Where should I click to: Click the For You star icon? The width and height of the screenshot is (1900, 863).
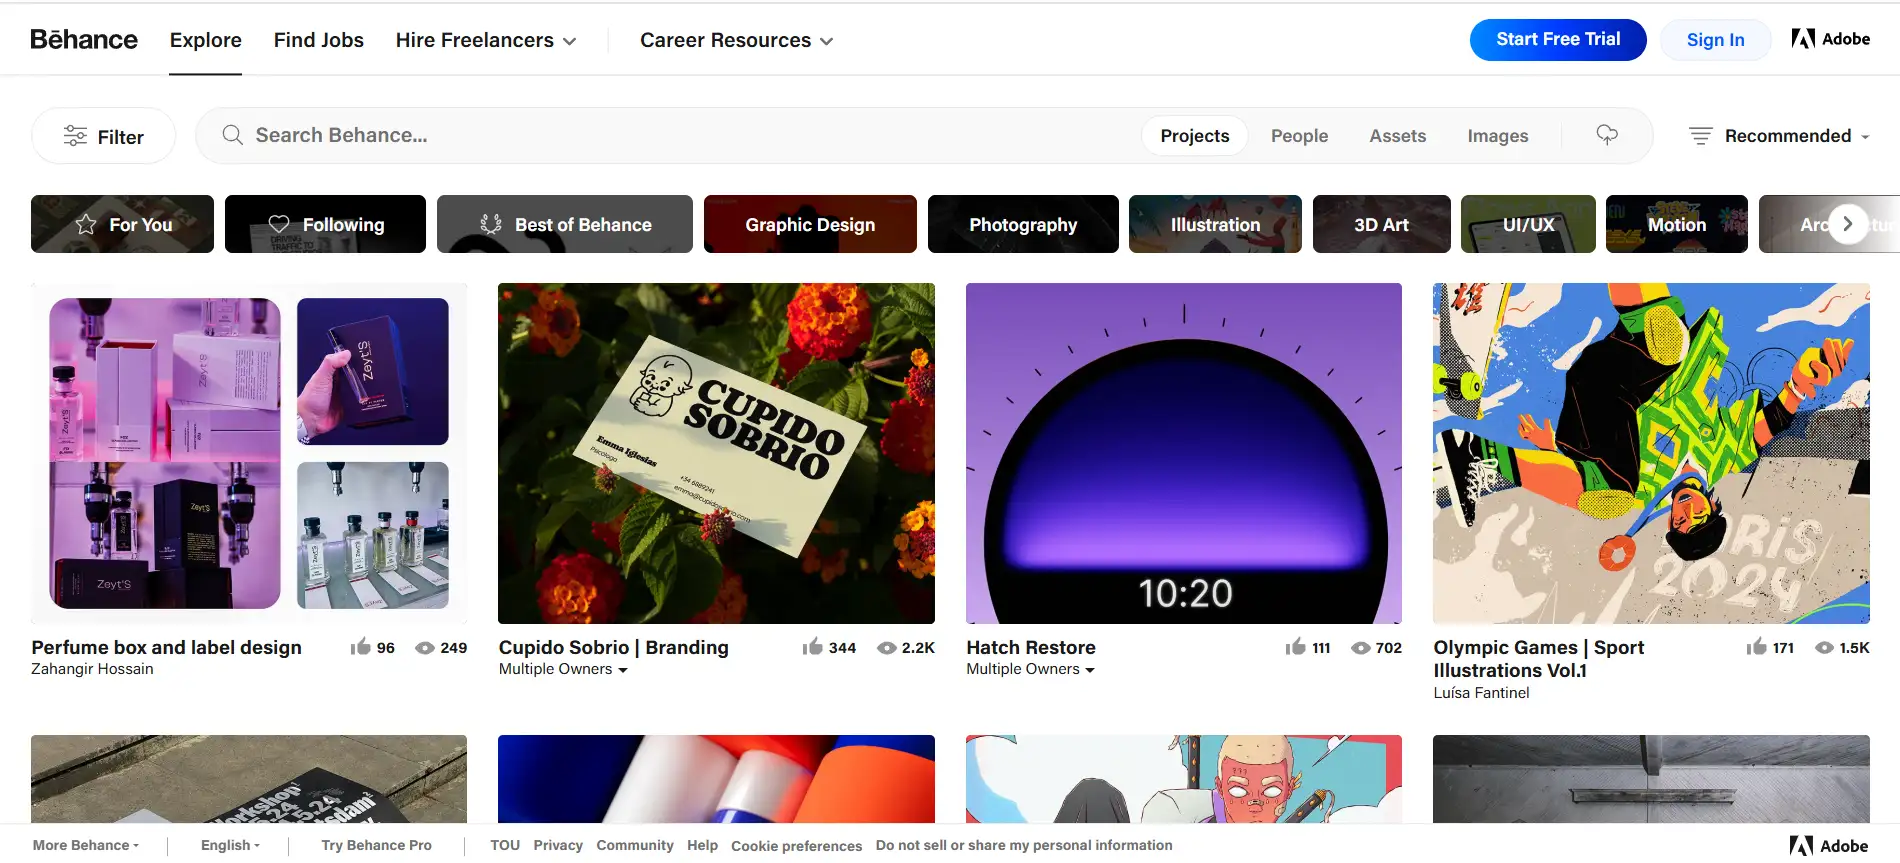[86, 224]
